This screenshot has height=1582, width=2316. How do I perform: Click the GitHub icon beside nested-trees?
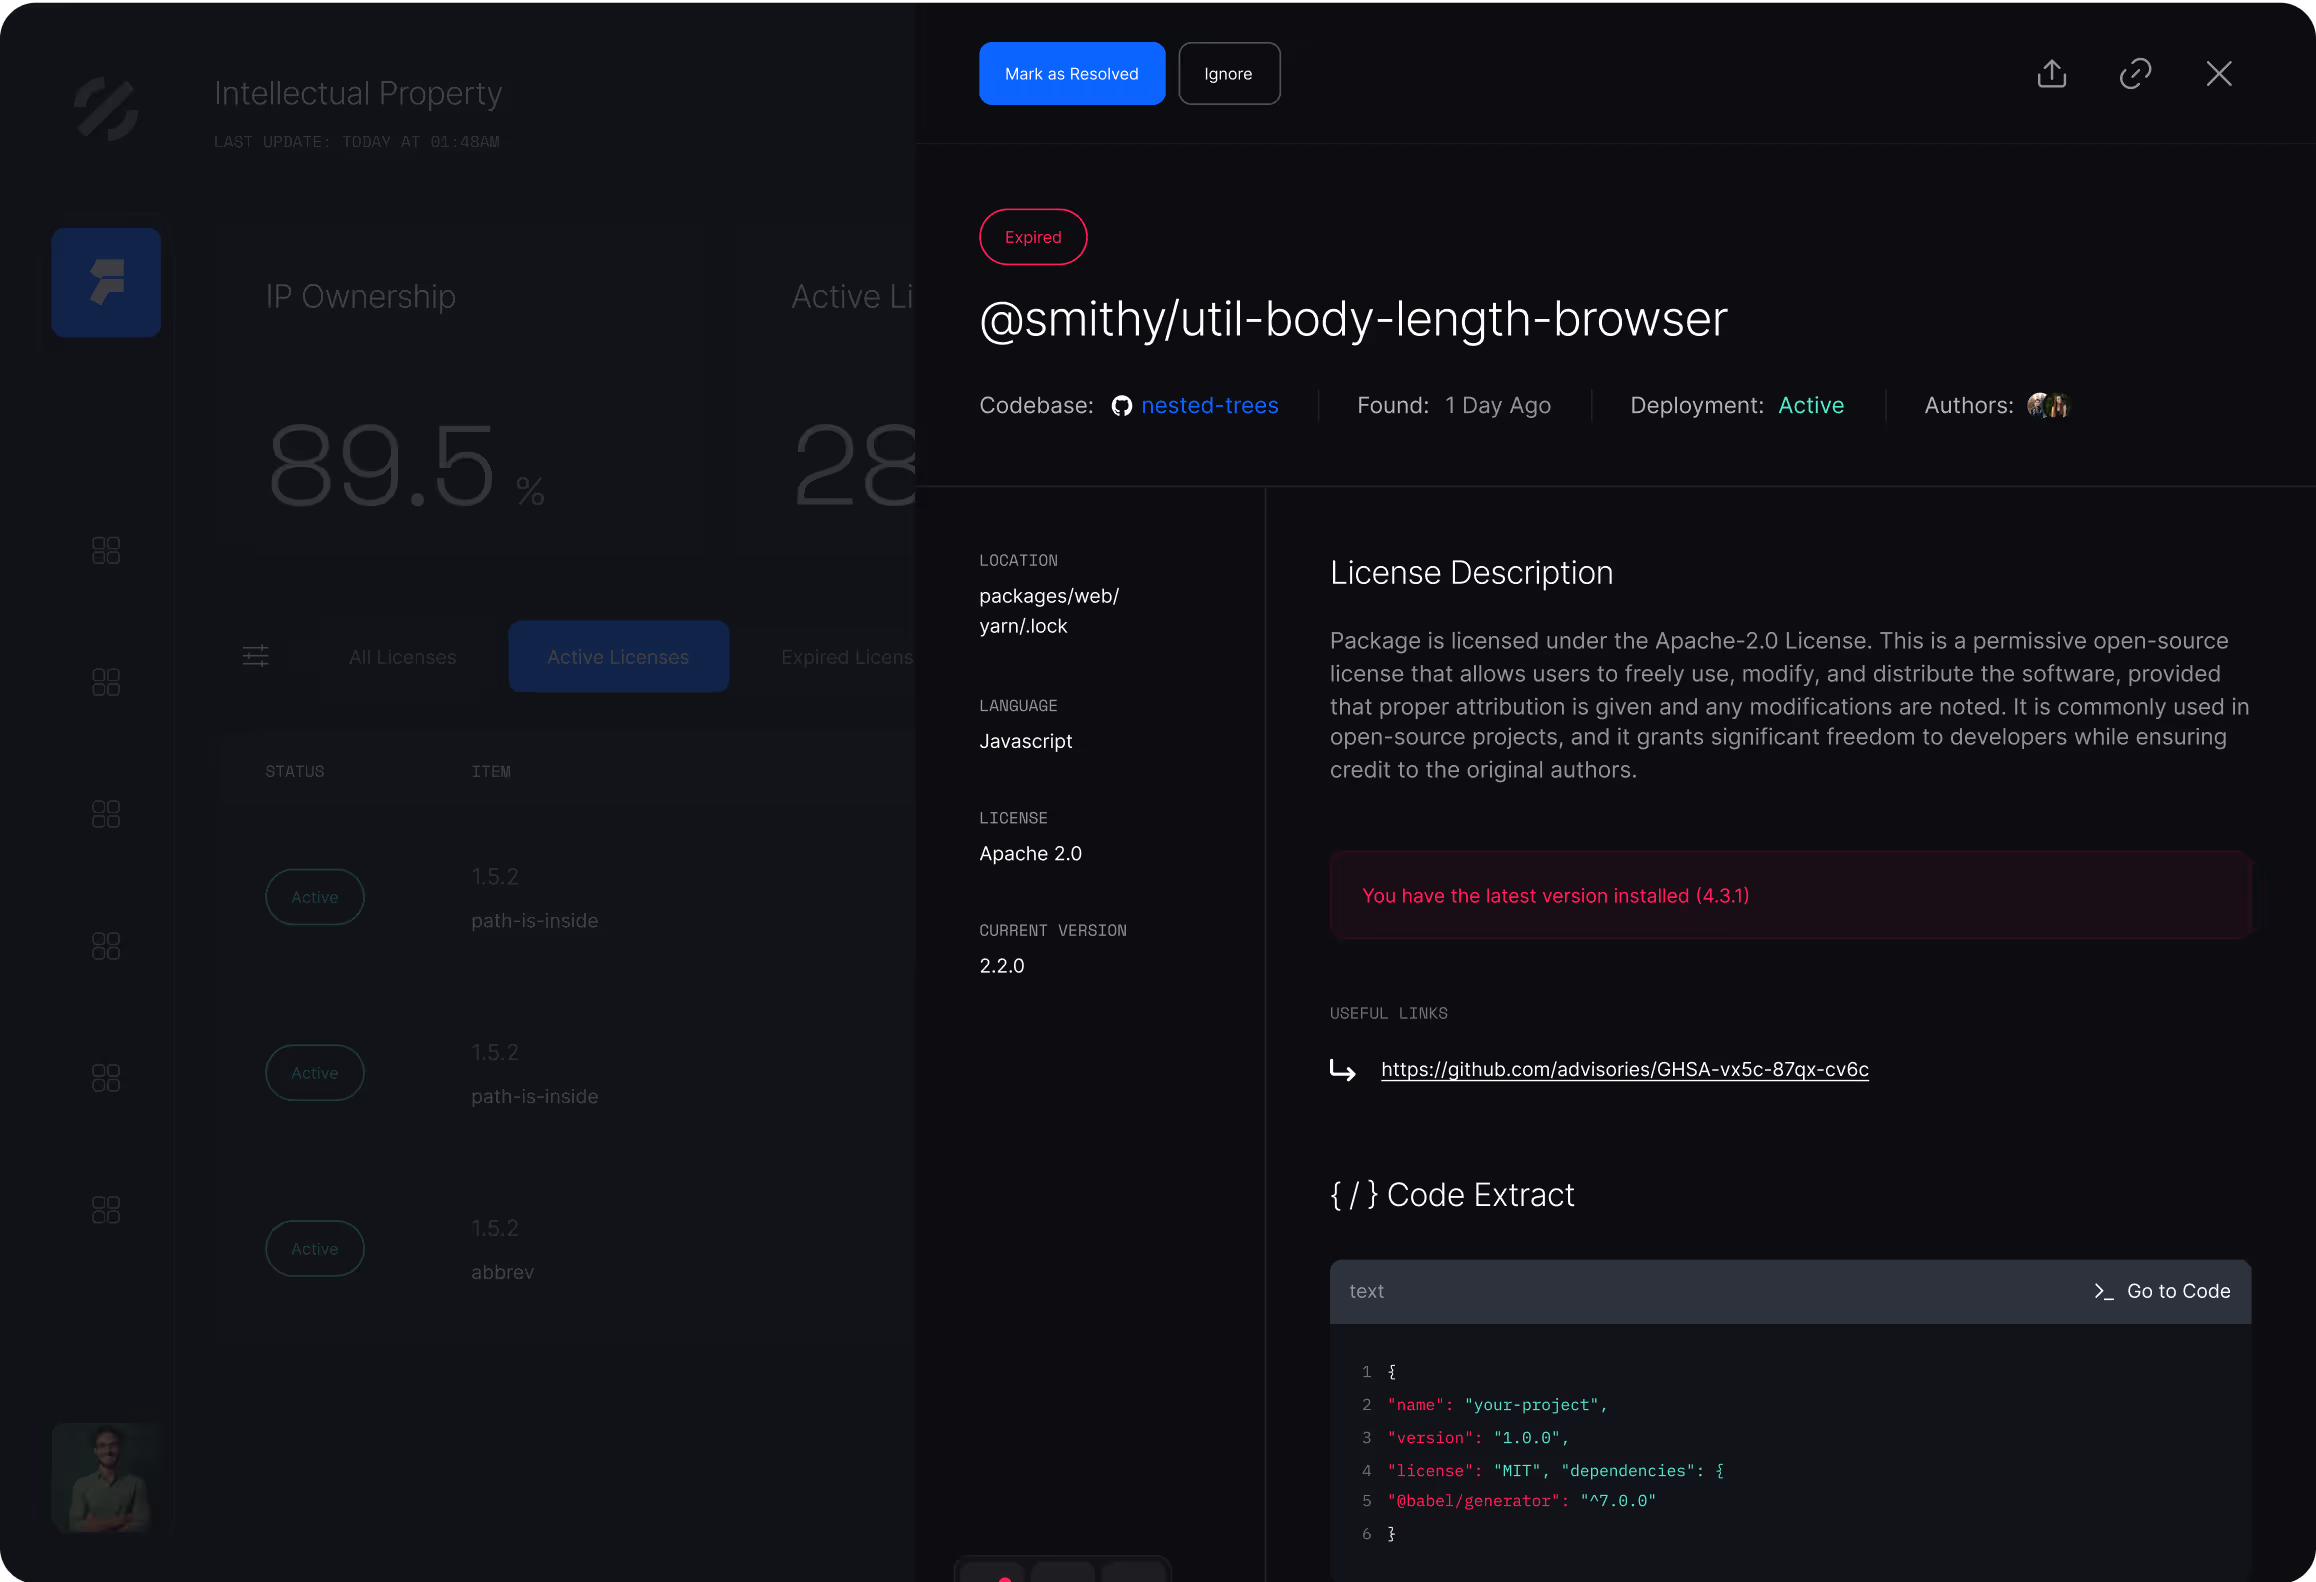coord(1122,406)
